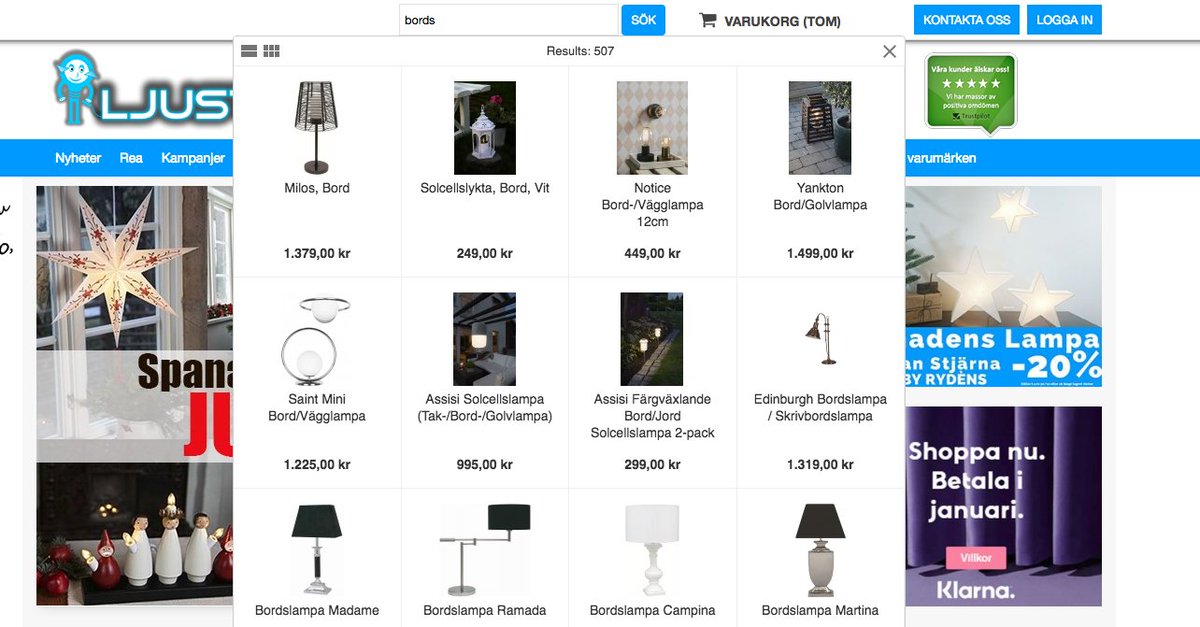Open Saint Mini Bord/Vägglampa thumbnail

click(317, 339)
